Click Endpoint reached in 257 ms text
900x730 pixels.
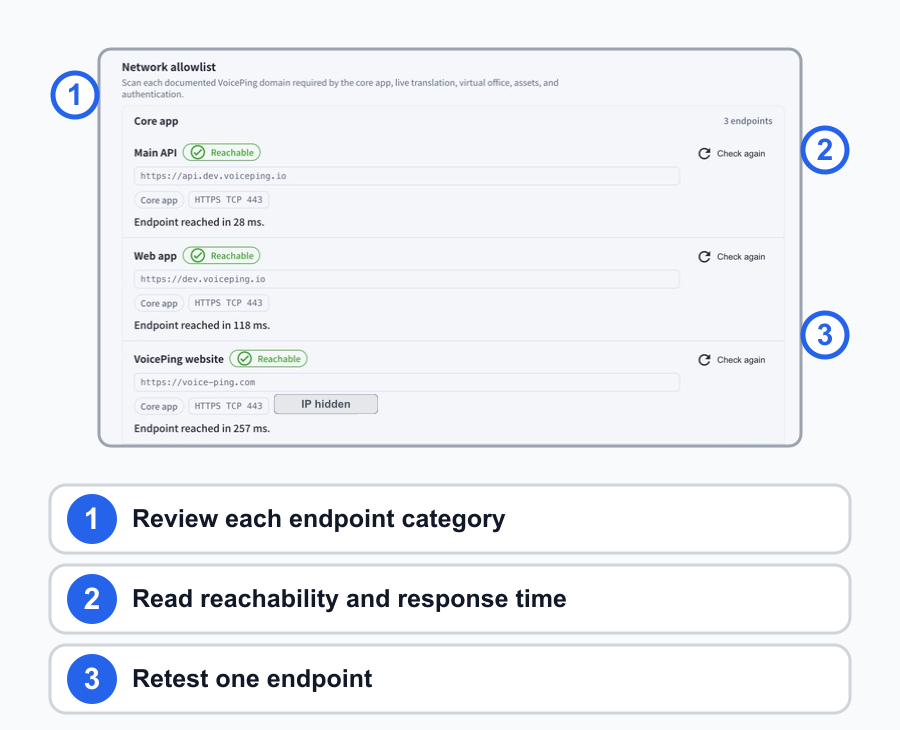tap(202, 429)
